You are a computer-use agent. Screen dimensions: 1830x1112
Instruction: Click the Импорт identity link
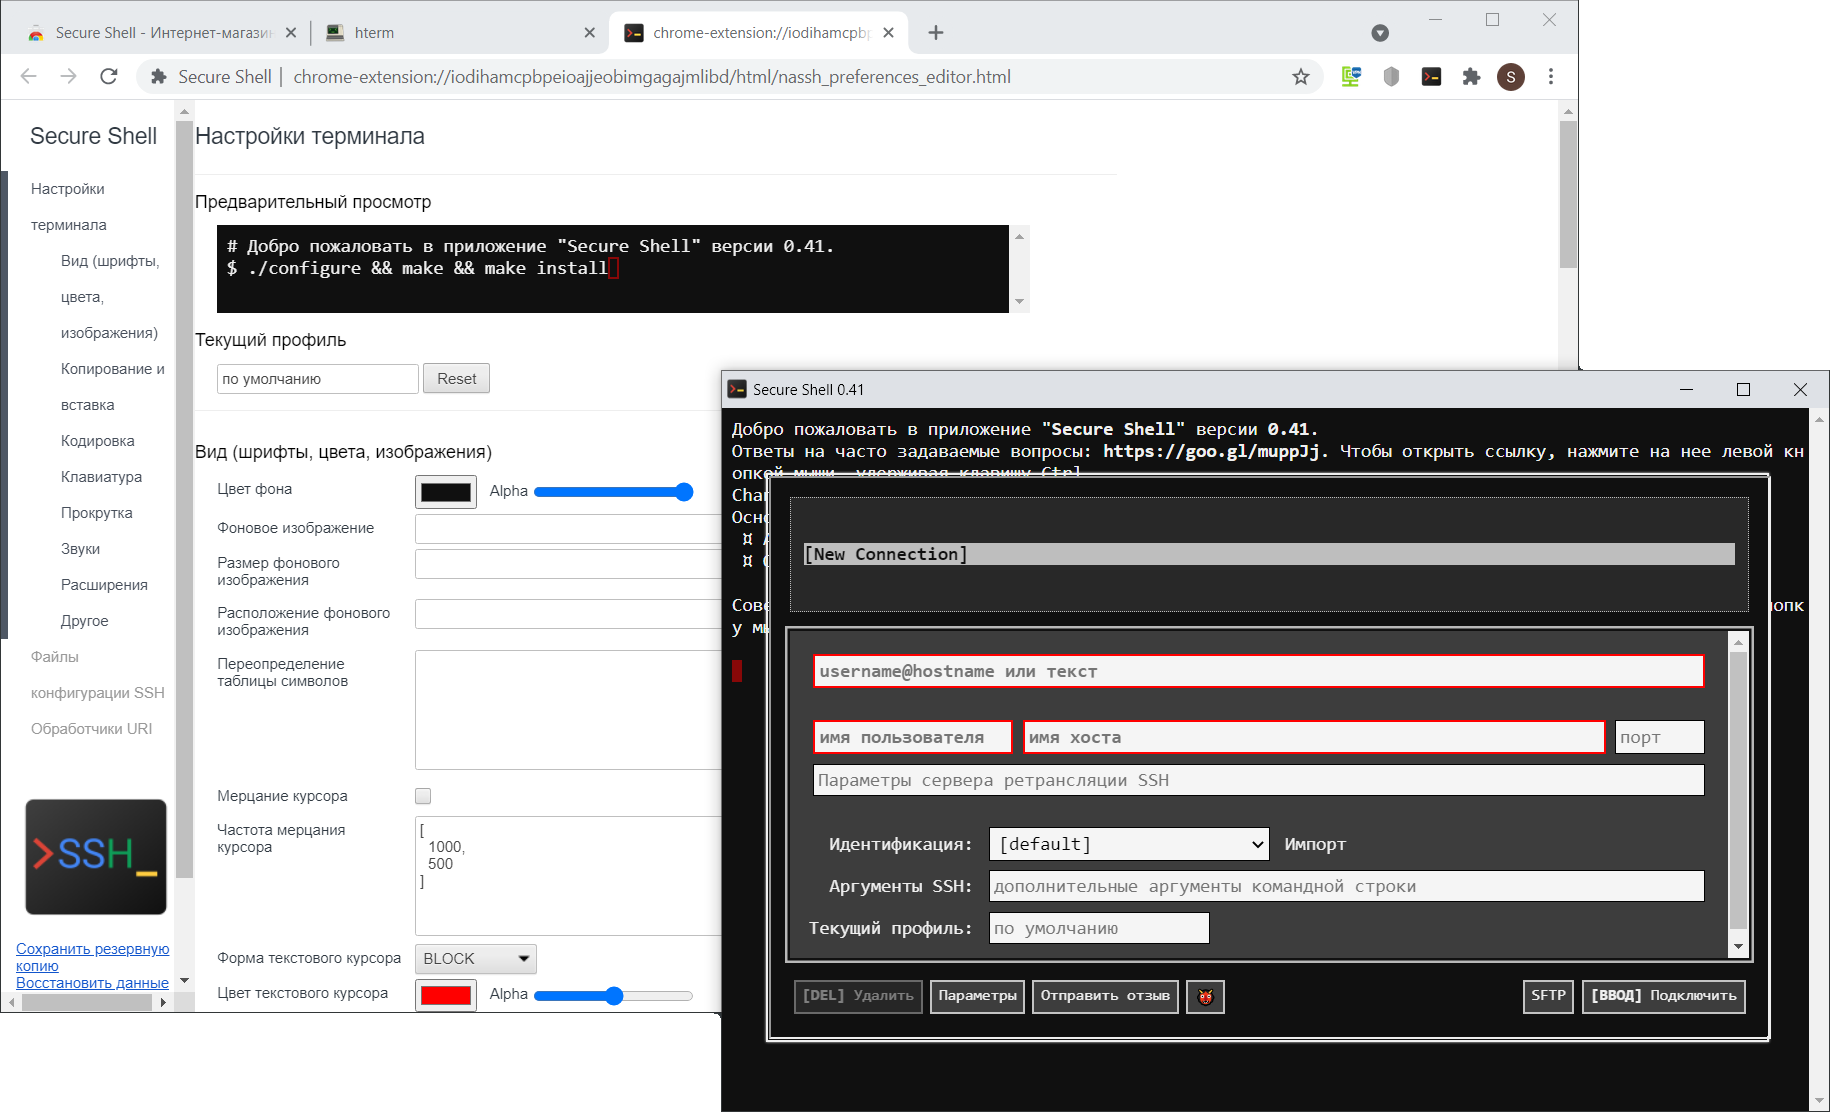pyautogui.click(x=1315, y=844)
